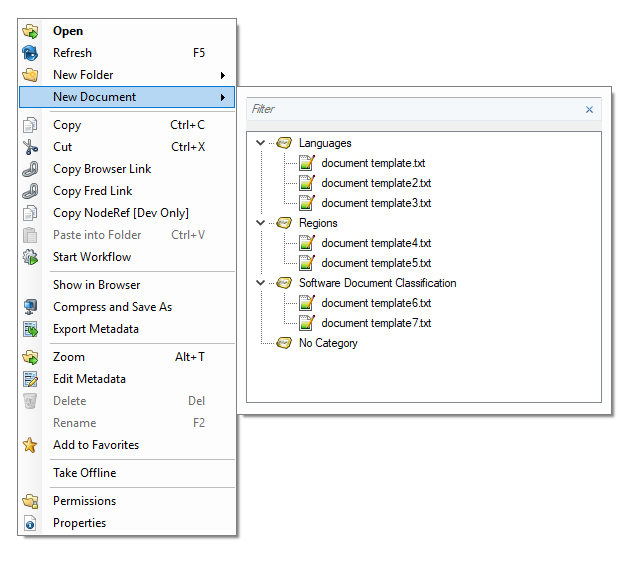Click the Permissions folder lock icon
This screenshot has height=567, width=639.
[30, 501]
